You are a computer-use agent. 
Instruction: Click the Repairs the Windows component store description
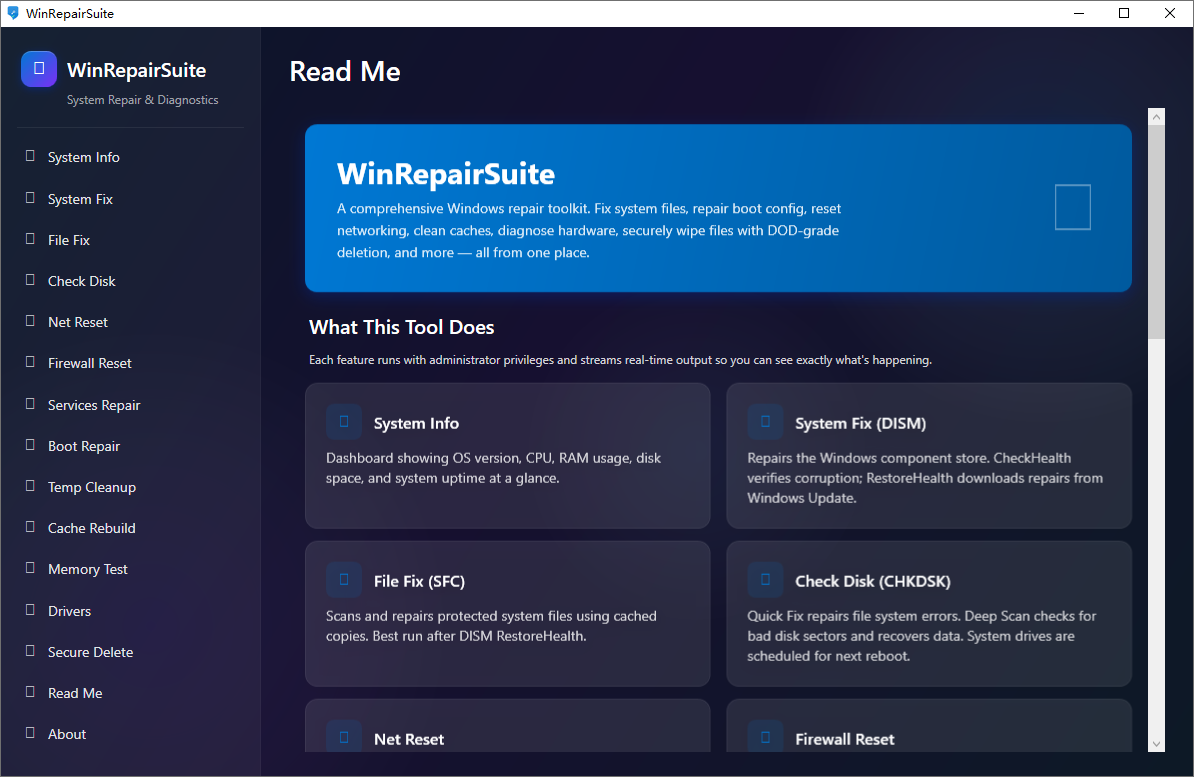tap(924, 478)
